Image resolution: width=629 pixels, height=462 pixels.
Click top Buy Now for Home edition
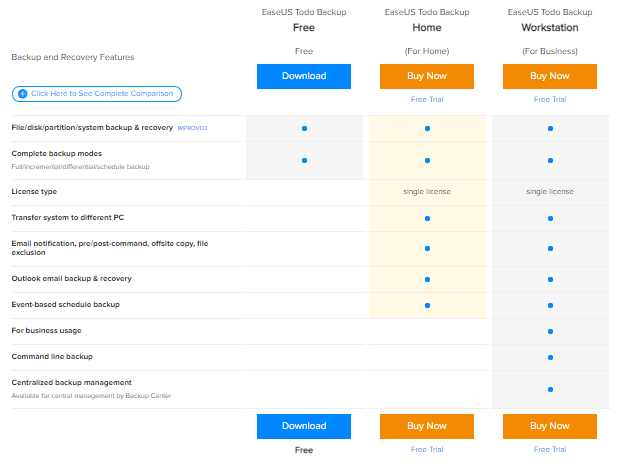[427, 76]
